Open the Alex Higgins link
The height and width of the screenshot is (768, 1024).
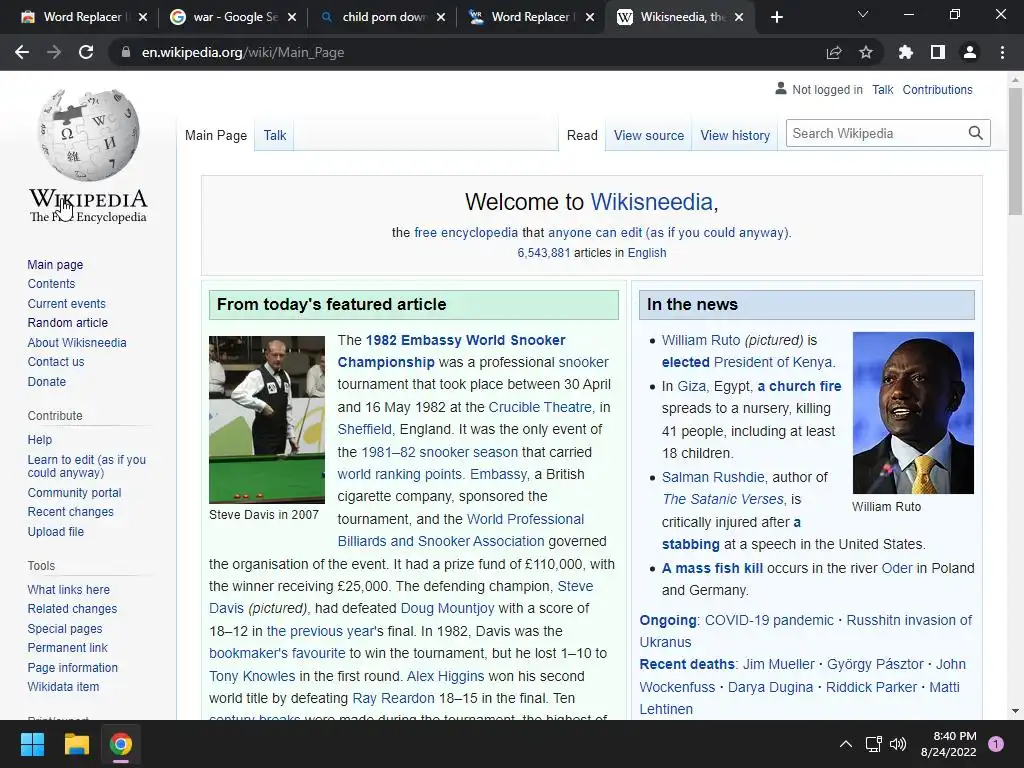coord(445,676)
